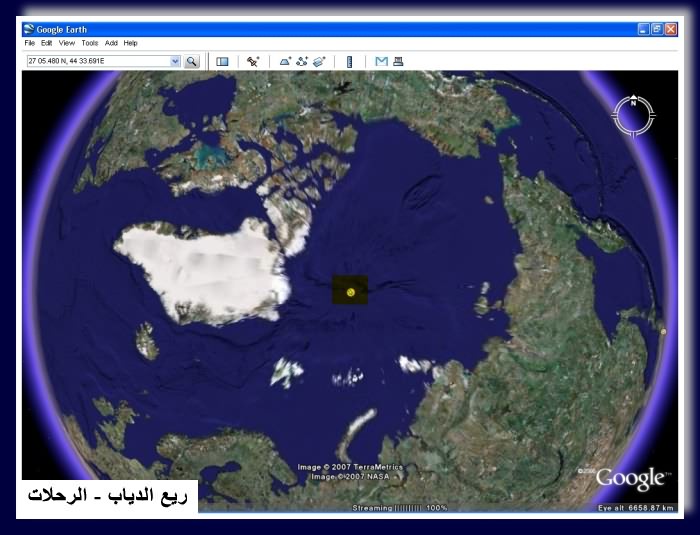Open the Help menu
This screenshot has width=700, height=535.
tap(130, 43)
